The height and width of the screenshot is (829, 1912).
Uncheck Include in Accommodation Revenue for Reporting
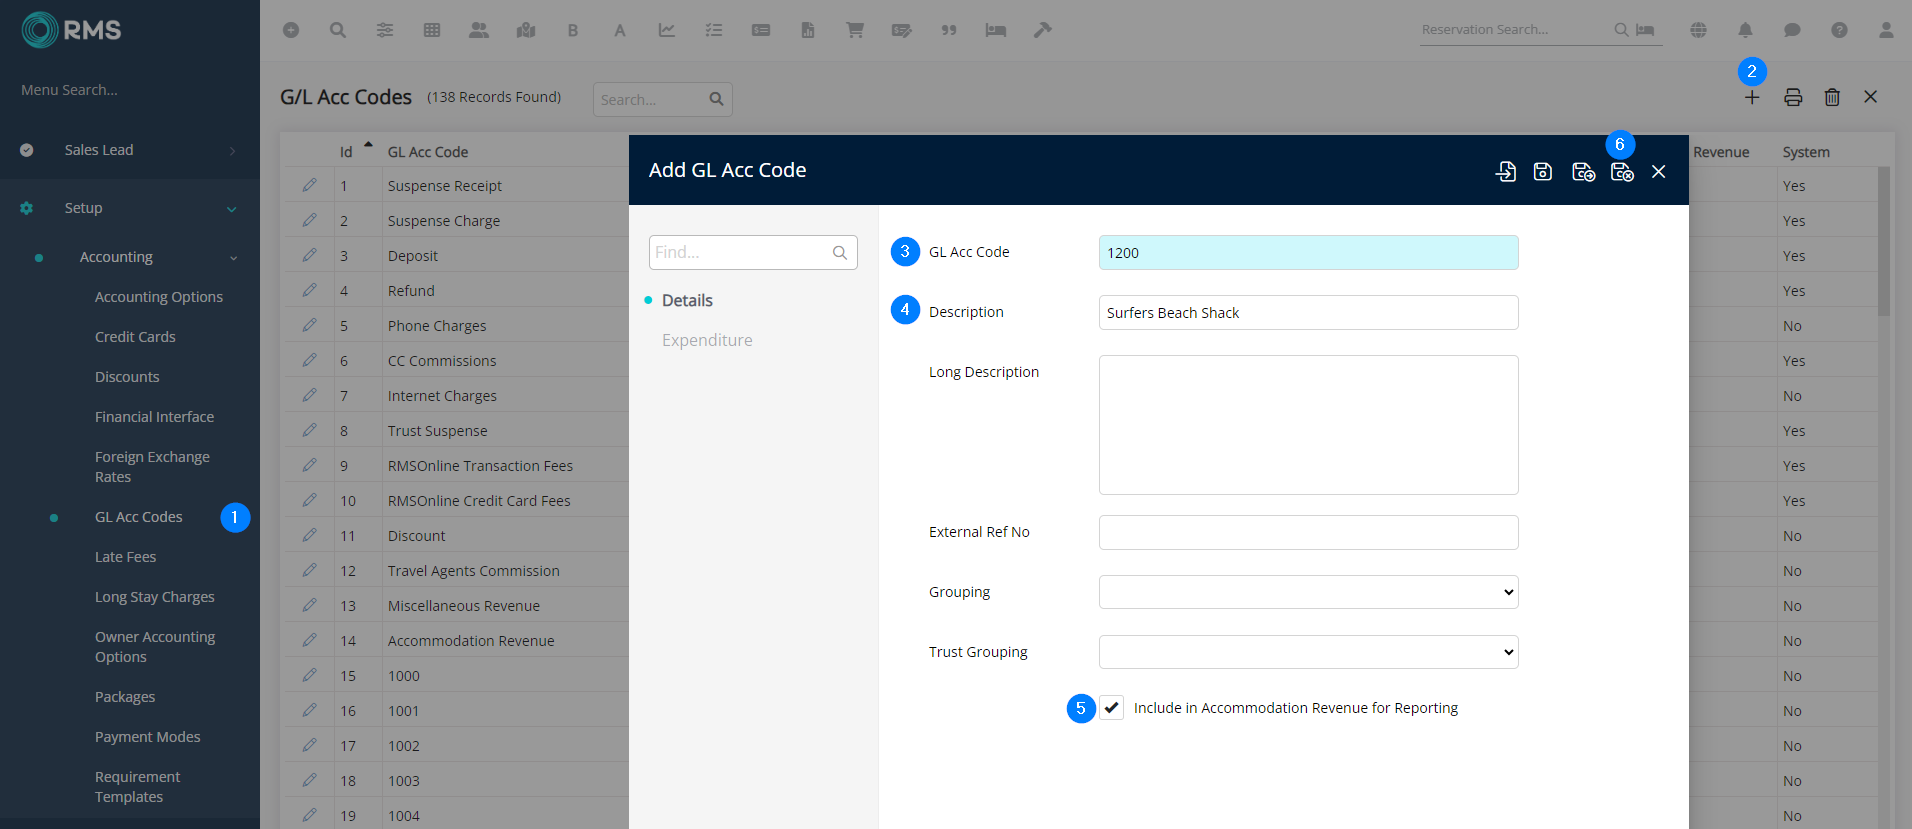1112,708
